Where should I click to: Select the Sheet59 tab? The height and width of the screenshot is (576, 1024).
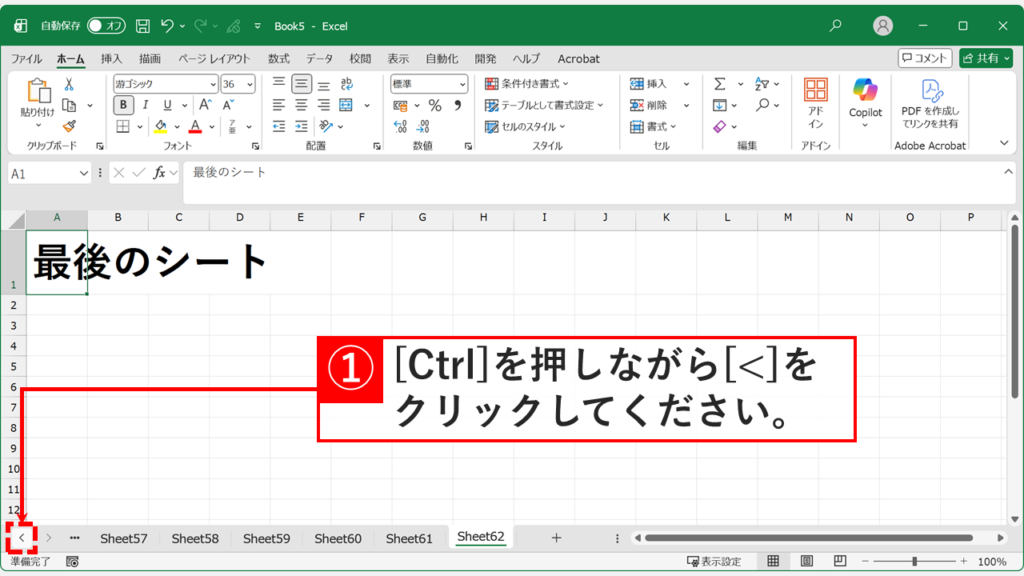coord(265,537)
